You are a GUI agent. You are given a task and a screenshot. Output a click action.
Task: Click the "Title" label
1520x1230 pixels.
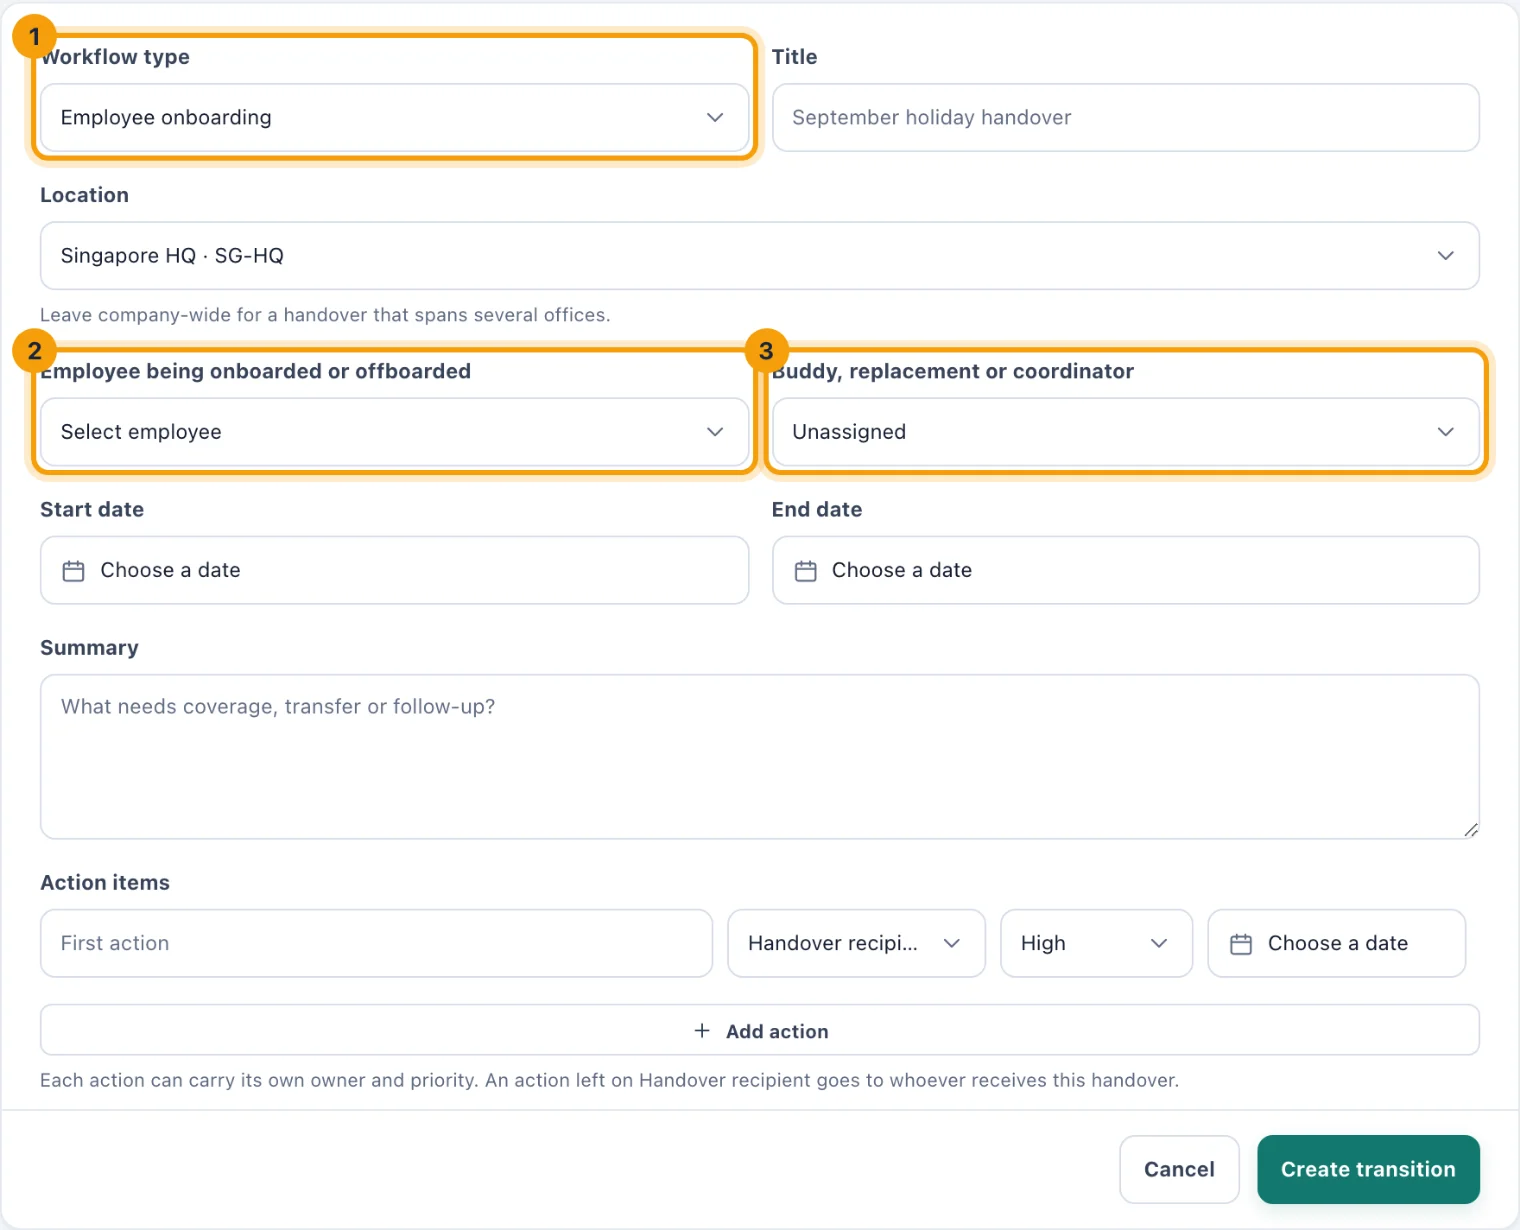[794, 57]
